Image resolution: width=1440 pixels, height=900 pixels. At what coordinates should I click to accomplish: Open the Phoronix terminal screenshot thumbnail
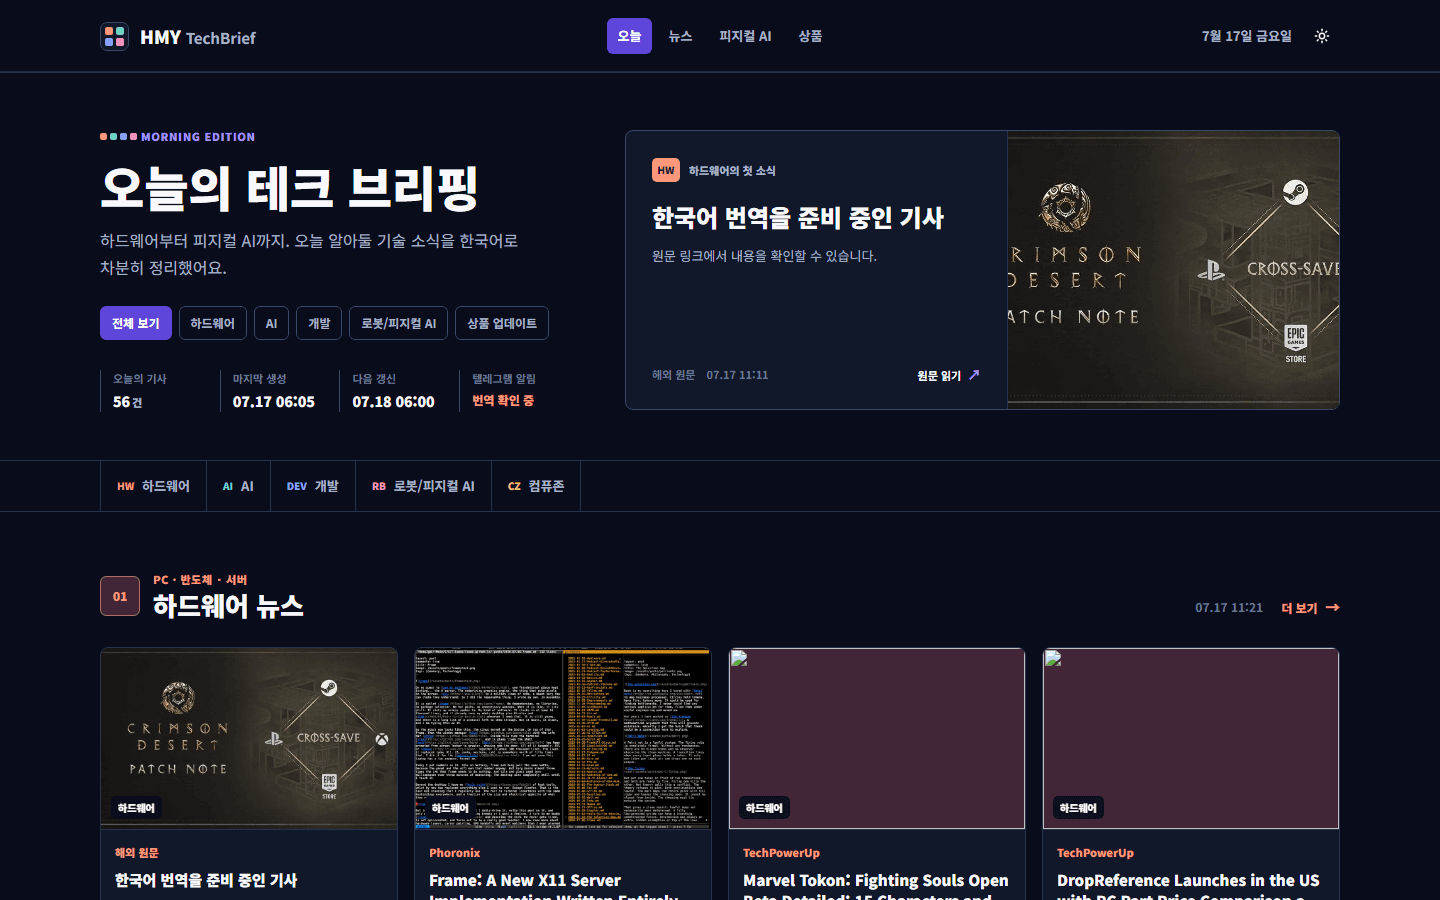point(563,738)
